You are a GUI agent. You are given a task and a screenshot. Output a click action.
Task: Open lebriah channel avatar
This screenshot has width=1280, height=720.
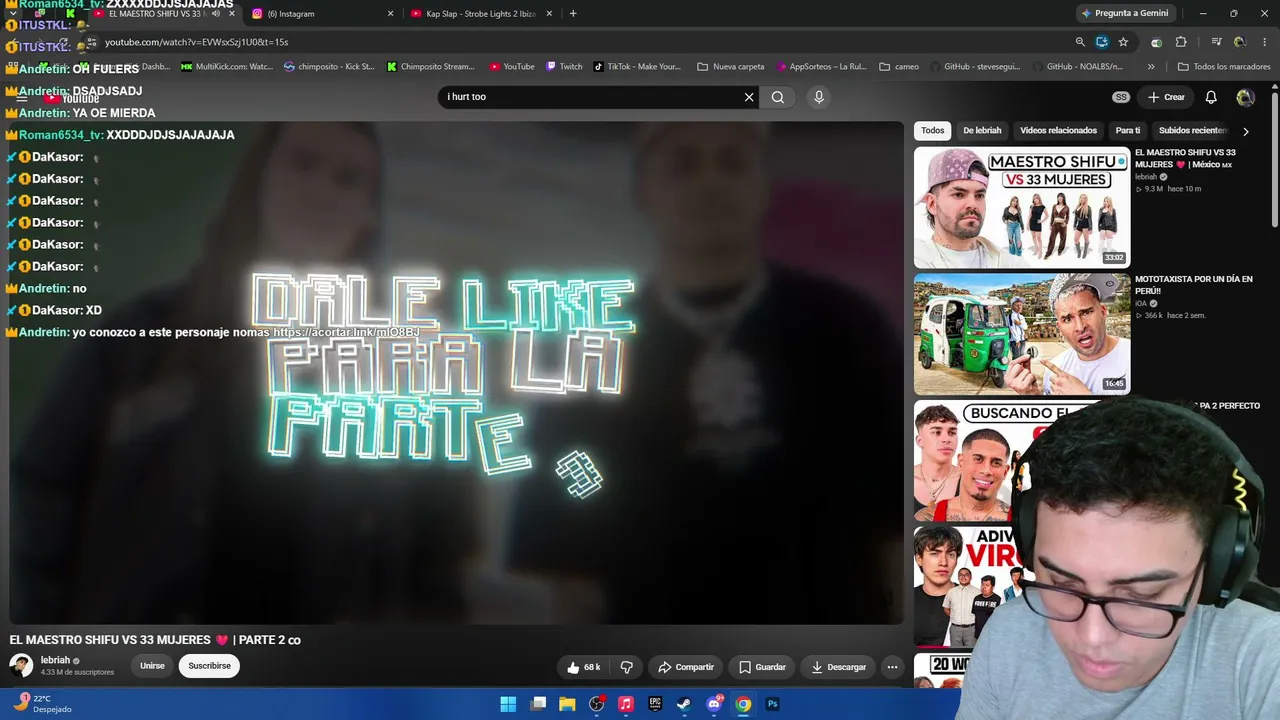[x=21, y=666]
